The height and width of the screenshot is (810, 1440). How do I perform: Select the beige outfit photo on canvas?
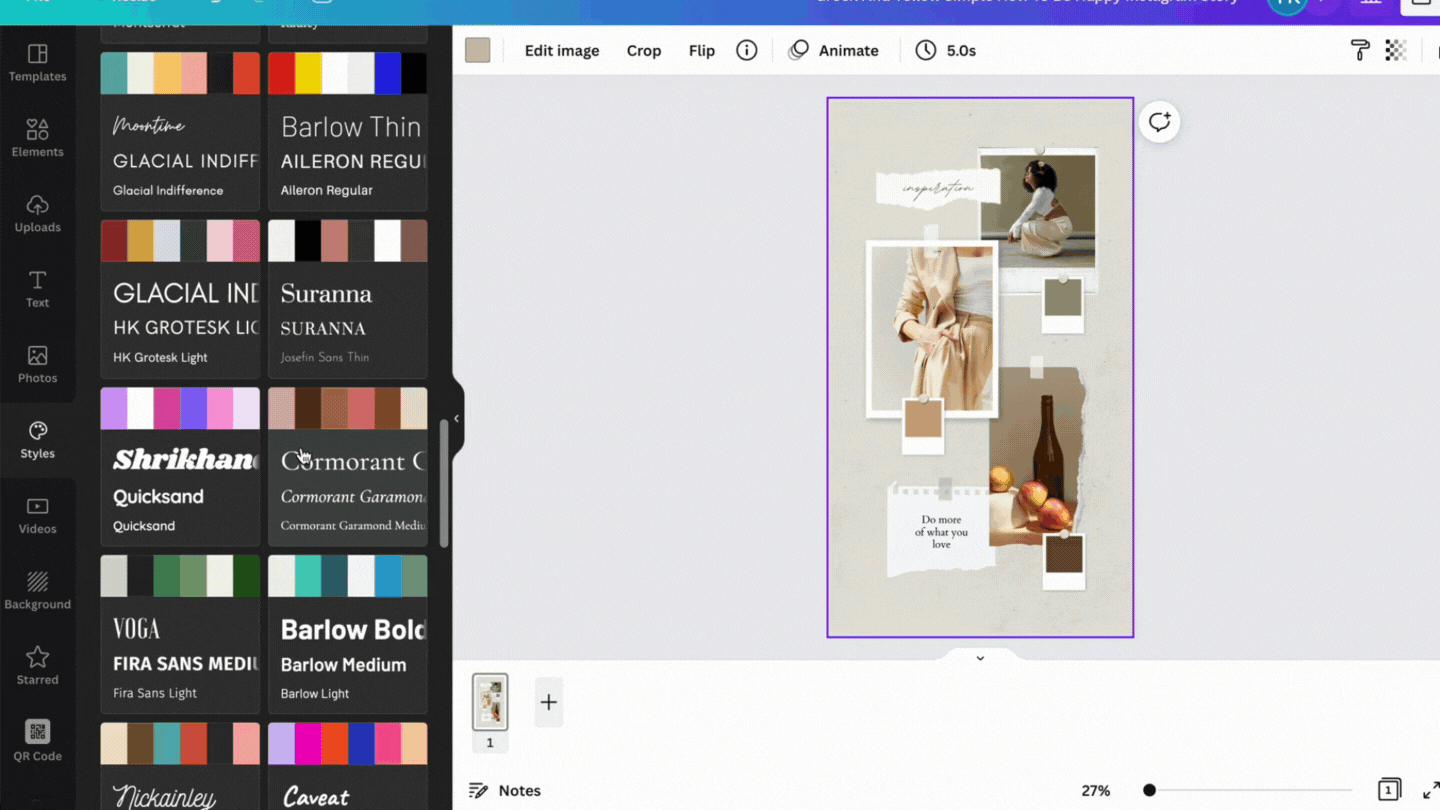click(933, 329)
